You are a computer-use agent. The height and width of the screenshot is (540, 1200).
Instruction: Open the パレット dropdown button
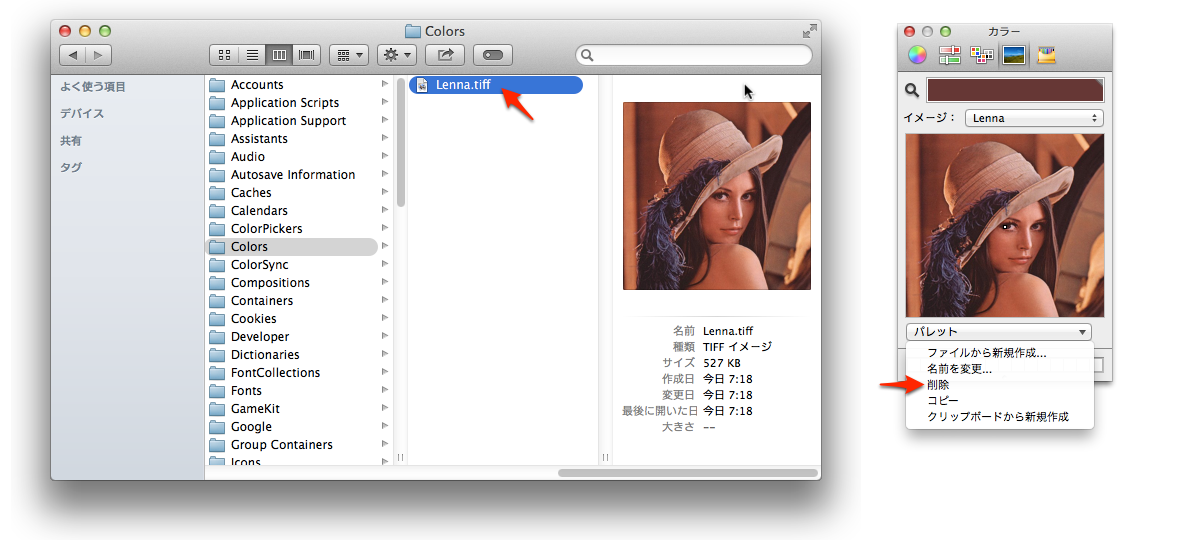tap(999, 332)
